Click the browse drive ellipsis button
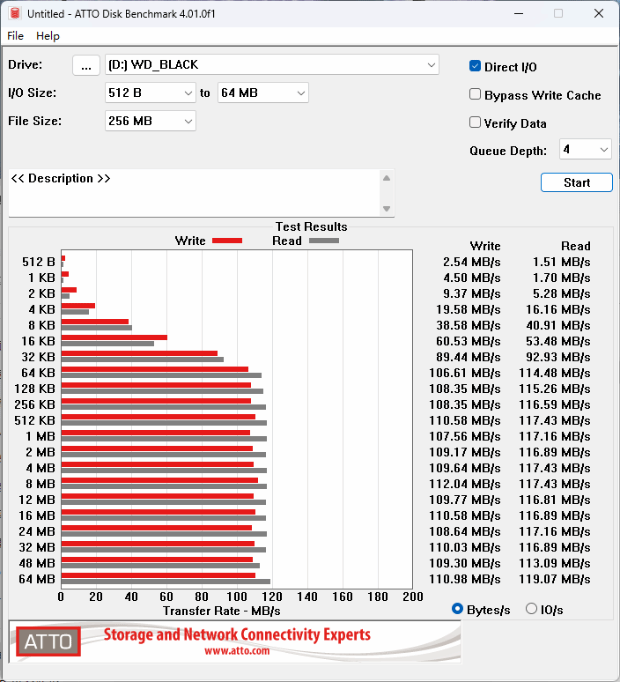This screenshot has width=620, height=682. [86, 66]
